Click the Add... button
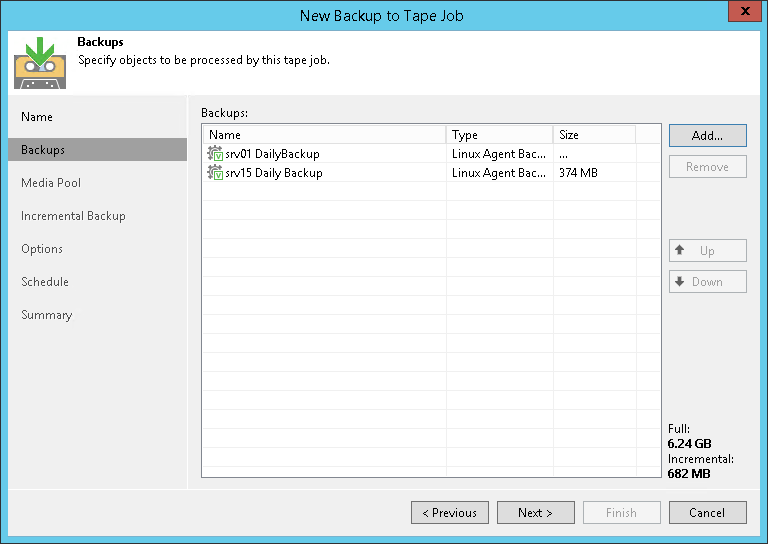768x544 pixels. tap(707, 135)
